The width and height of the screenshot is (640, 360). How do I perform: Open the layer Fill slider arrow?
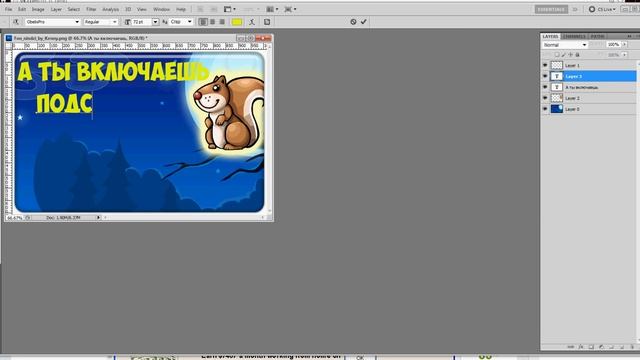pos(624,55)
